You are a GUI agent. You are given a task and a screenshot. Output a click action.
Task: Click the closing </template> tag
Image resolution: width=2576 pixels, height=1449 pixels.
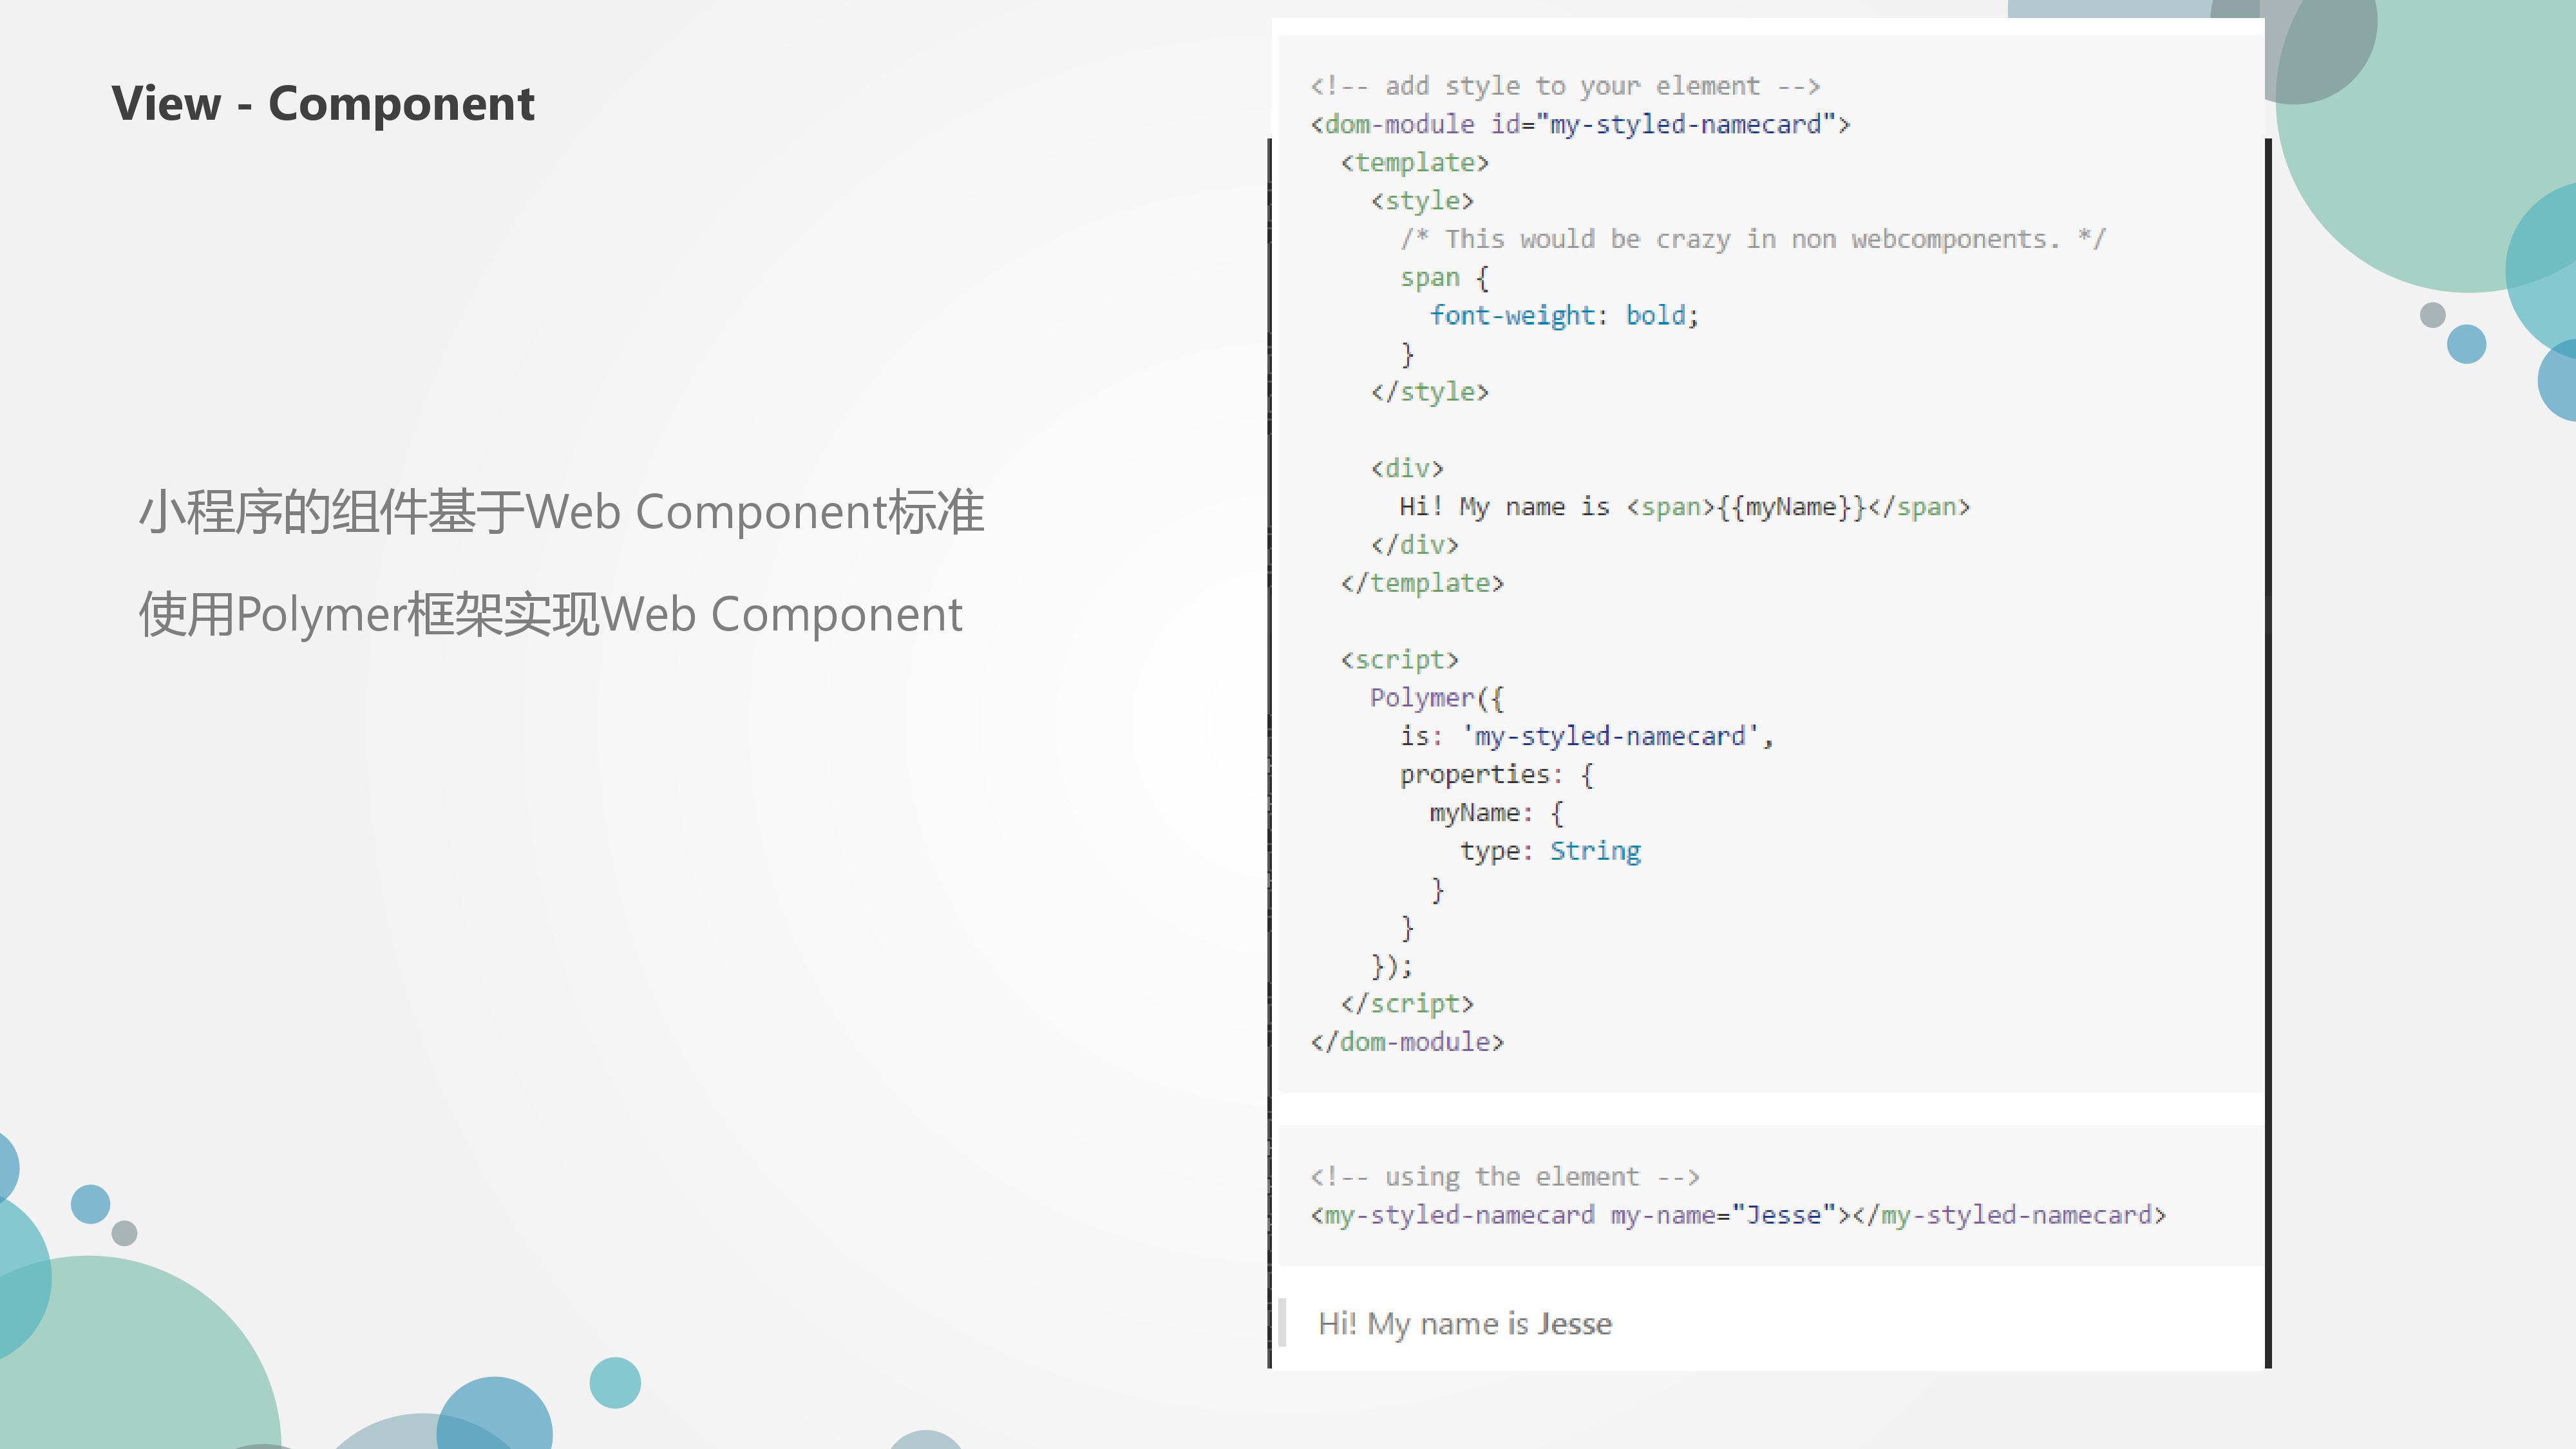pos(1422,583)
